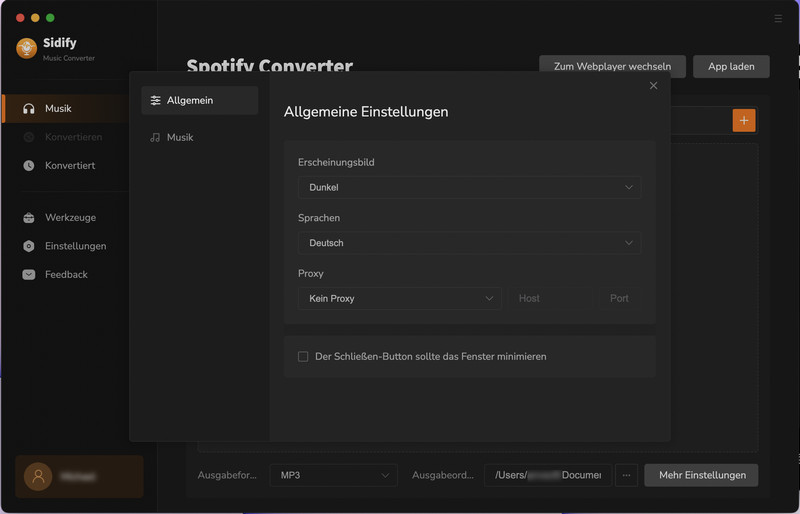Toggle 'Schließen-Button sollte das Fenster minimieren' checkbox
This screenshot has width=800, height=514.
(x=303, y=357)
